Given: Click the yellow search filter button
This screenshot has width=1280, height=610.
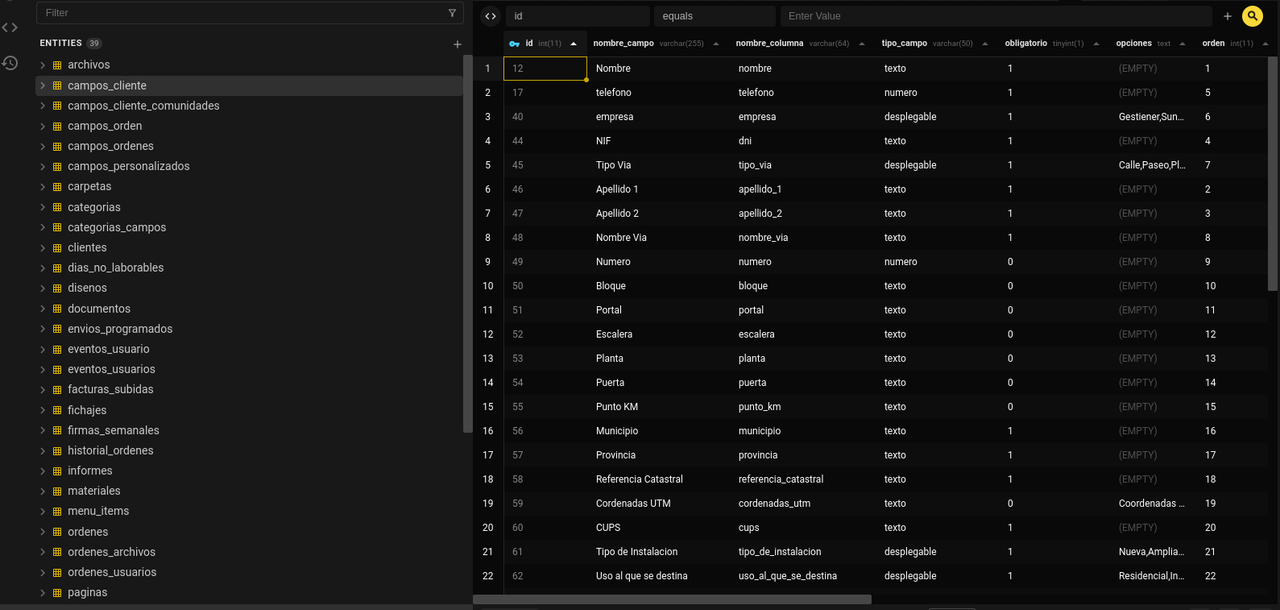Looking at the screenshot, I should pyautogui.click(x=1252, y=16).
